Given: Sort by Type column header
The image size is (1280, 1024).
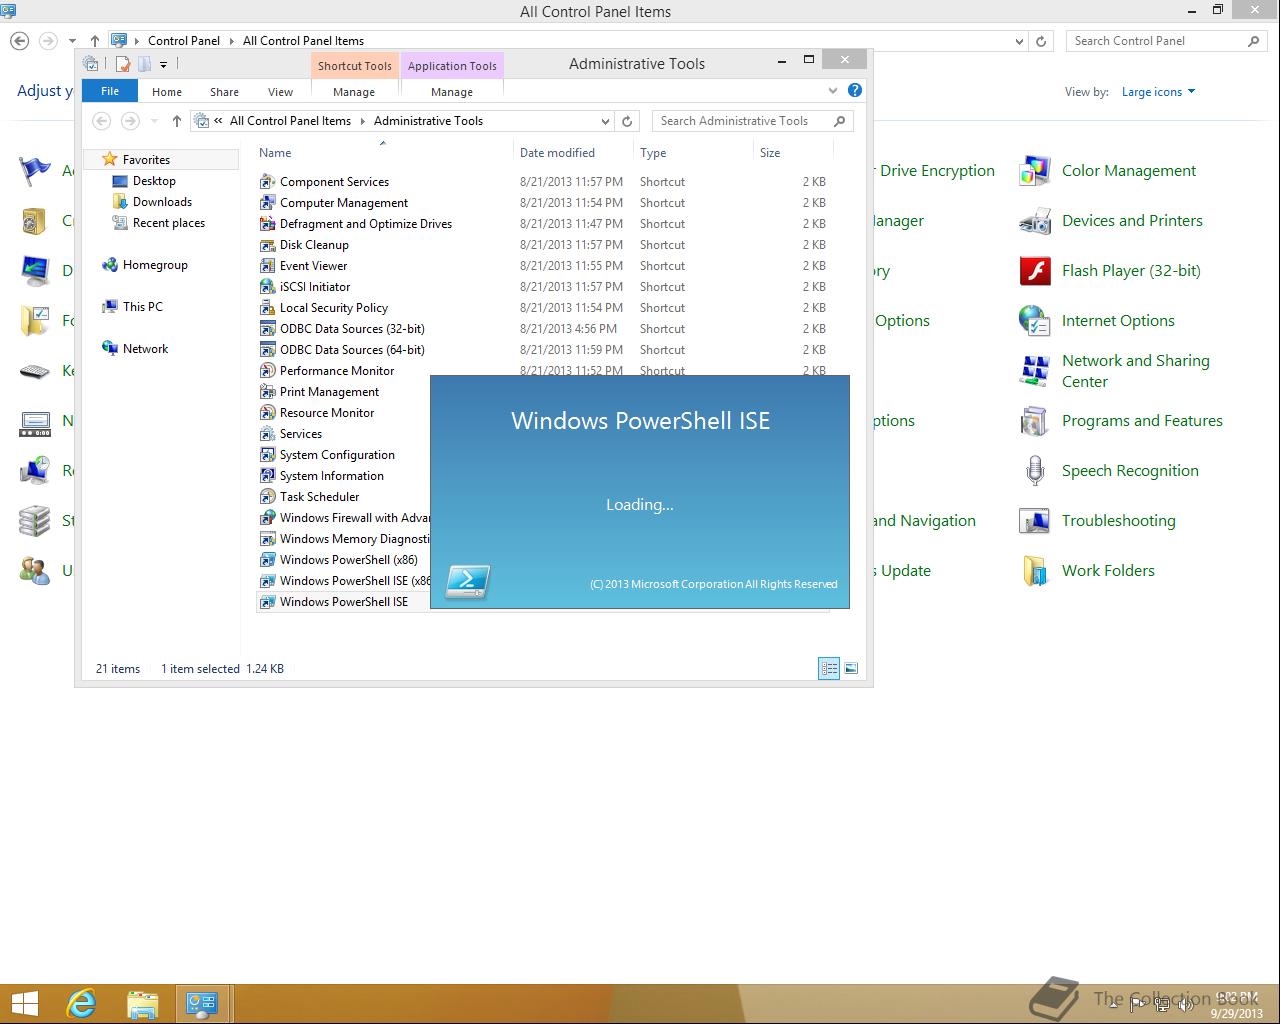Looking at the screenshot, I should 653,153.
